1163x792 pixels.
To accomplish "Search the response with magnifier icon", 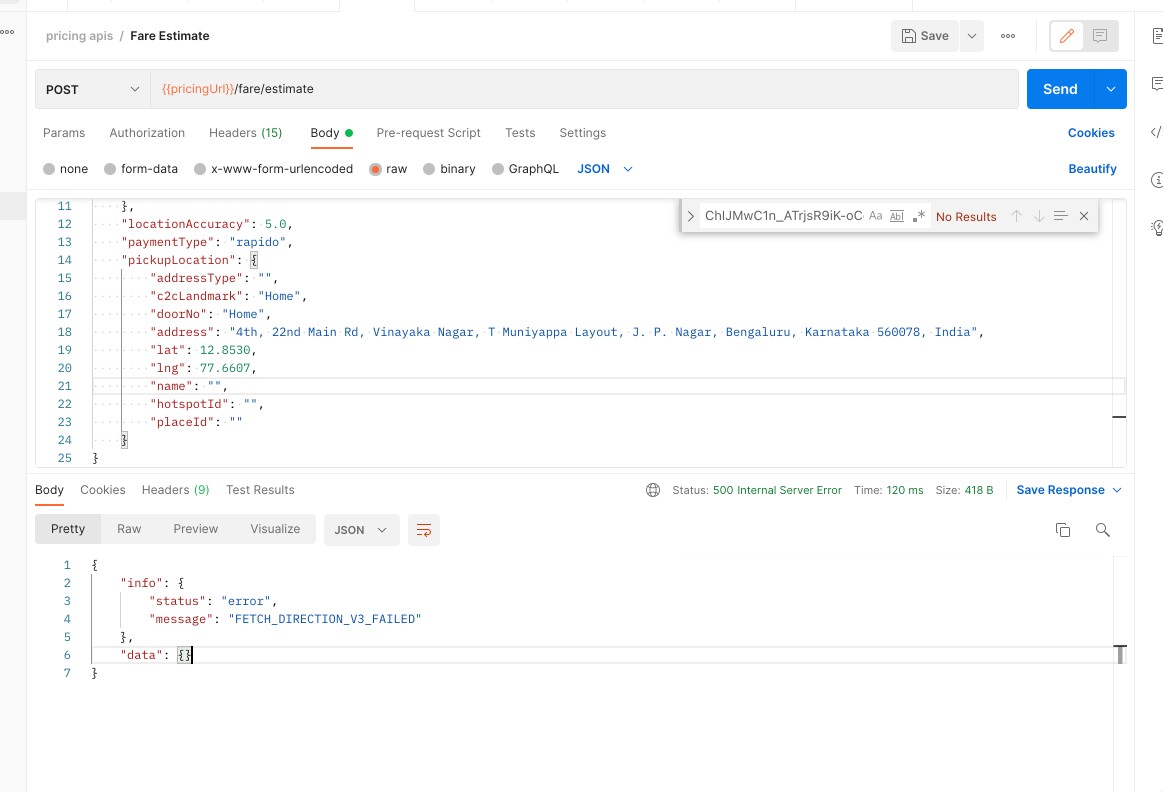I will pos(1103,530).
